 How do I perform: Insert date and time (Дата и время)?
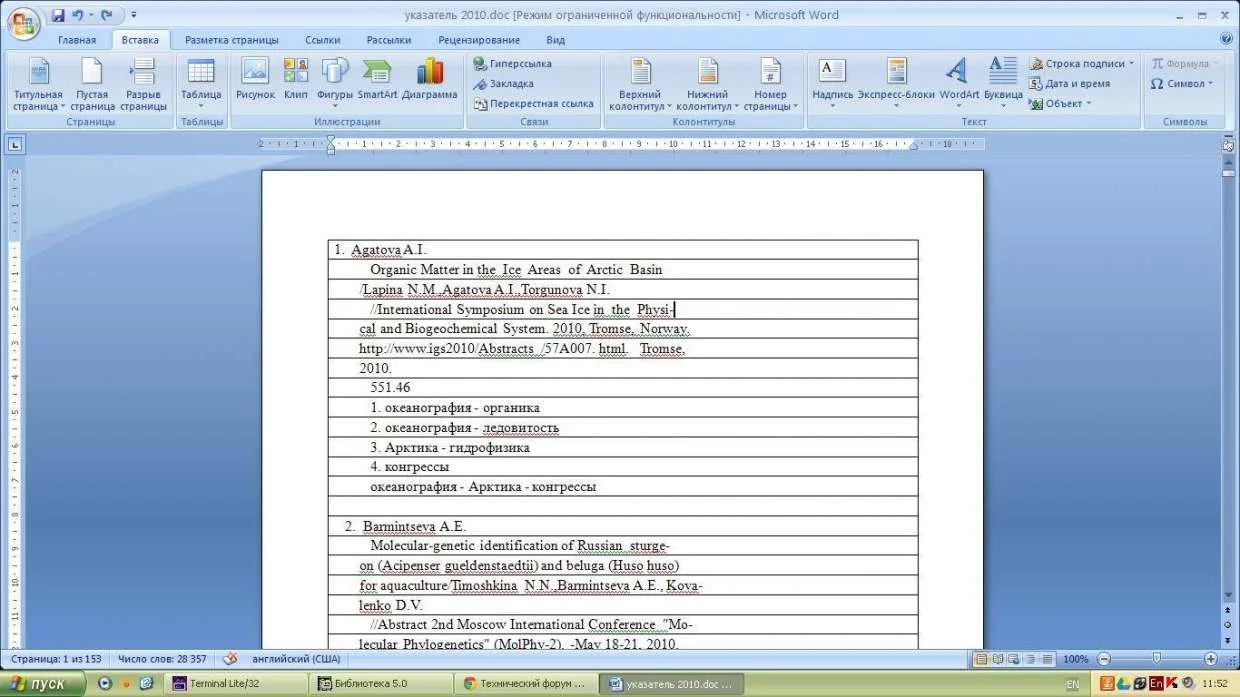pos(1069,84)
